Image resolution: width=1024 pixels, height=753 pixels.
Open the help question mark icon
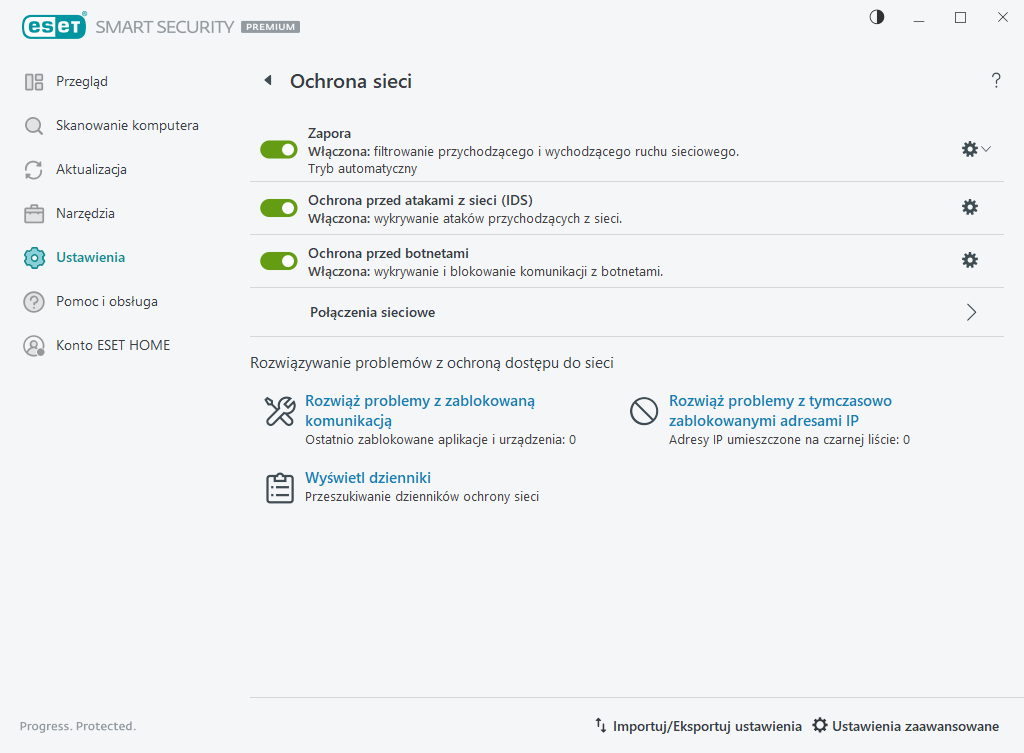click(996, 81)
